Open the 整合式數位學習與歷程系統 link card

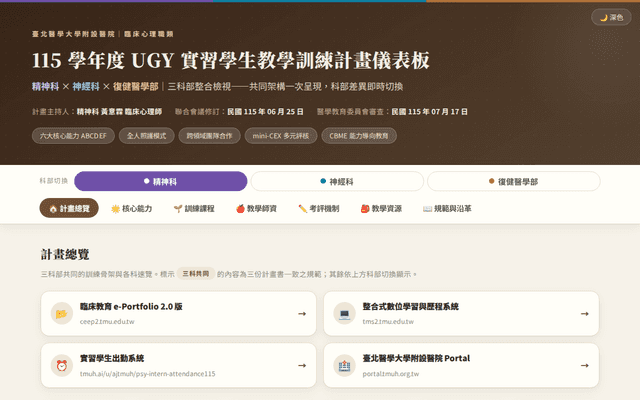461,313
